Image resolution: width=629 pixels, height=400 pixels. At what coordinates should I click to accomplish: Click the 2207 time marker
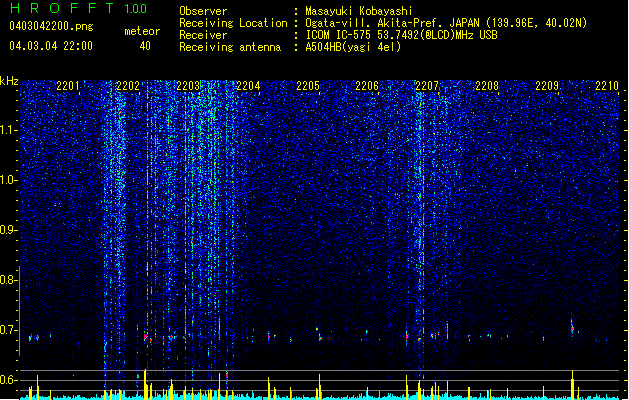[x=427, y=86]
